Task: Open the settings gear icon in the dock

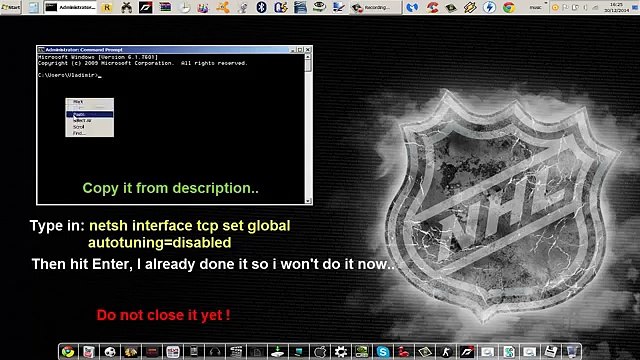Action: point(341,351)
